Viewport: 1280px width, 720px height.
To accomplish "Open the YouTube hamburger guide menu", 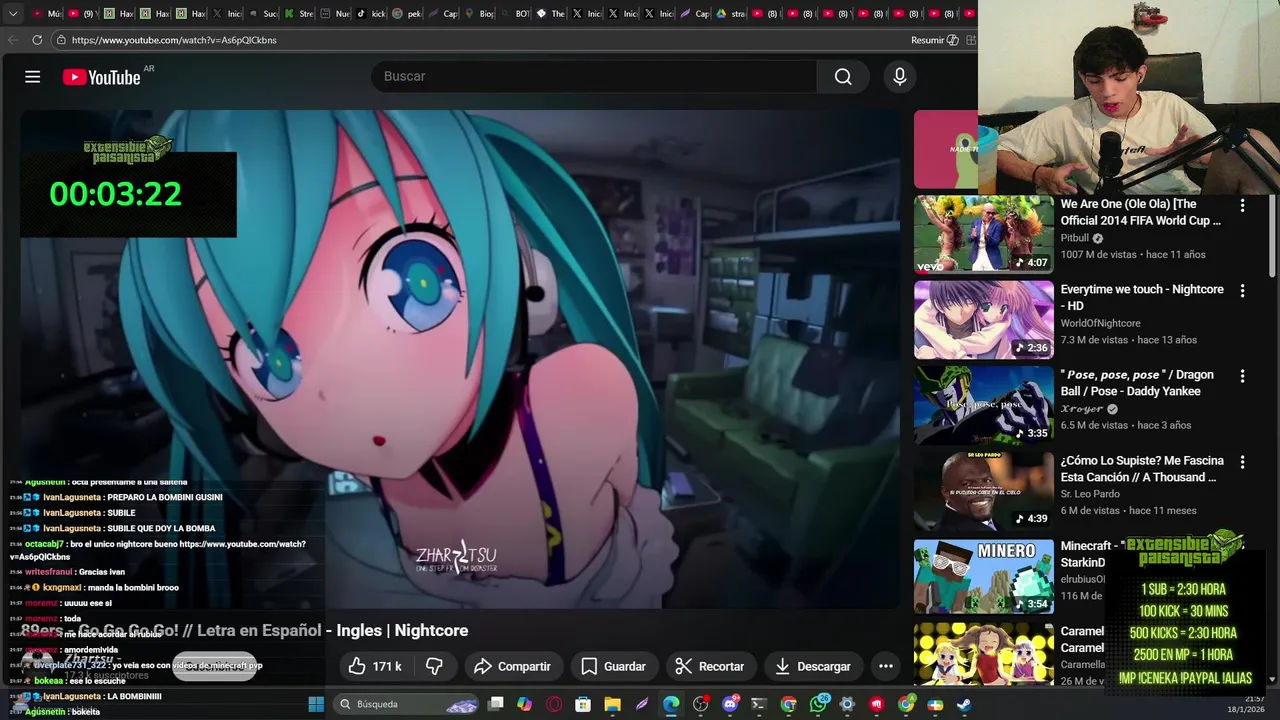I will coord(32,77).
